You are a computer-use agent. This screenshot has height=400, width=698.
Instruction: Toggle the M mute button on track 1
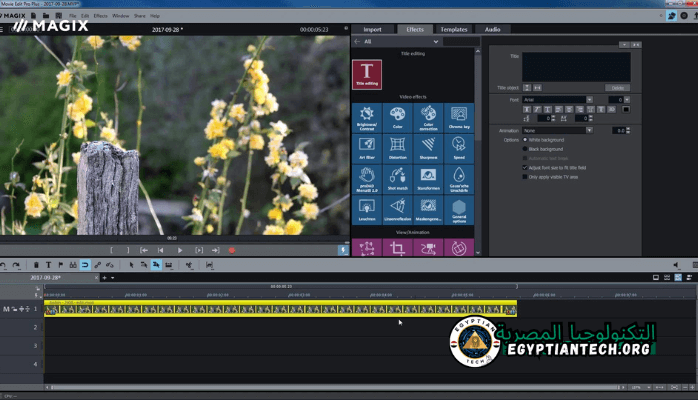pos(6,309)
